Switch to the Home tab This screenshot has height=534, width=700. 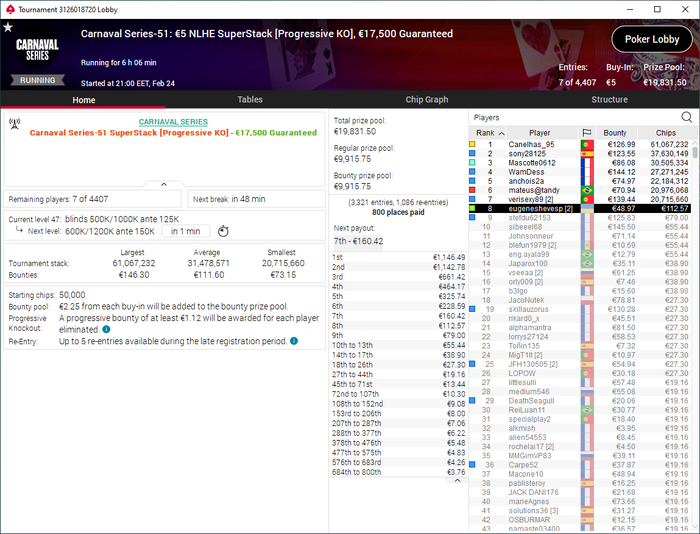[x=84, y=100]
